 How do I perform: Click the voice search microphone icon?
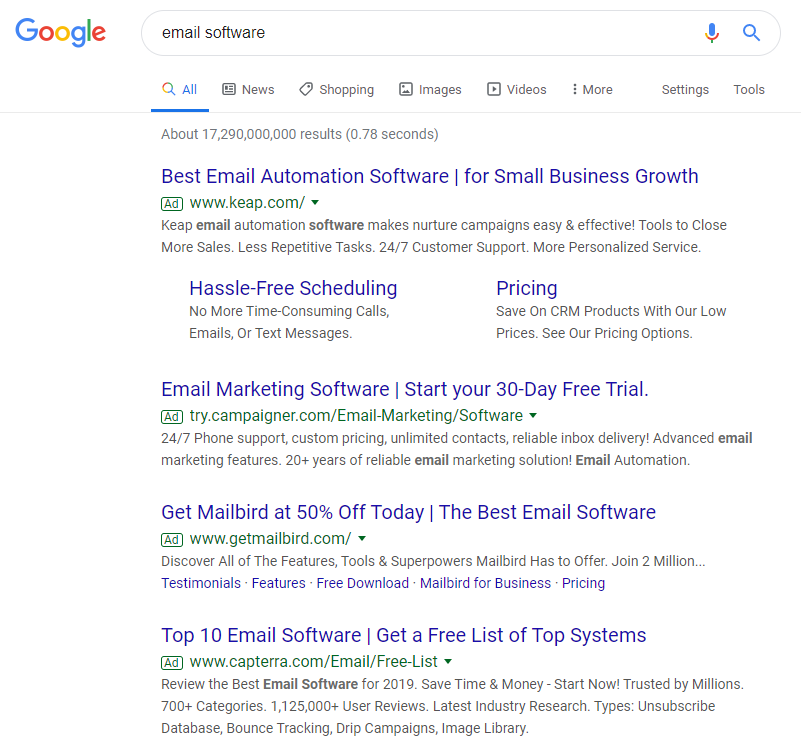712,33
